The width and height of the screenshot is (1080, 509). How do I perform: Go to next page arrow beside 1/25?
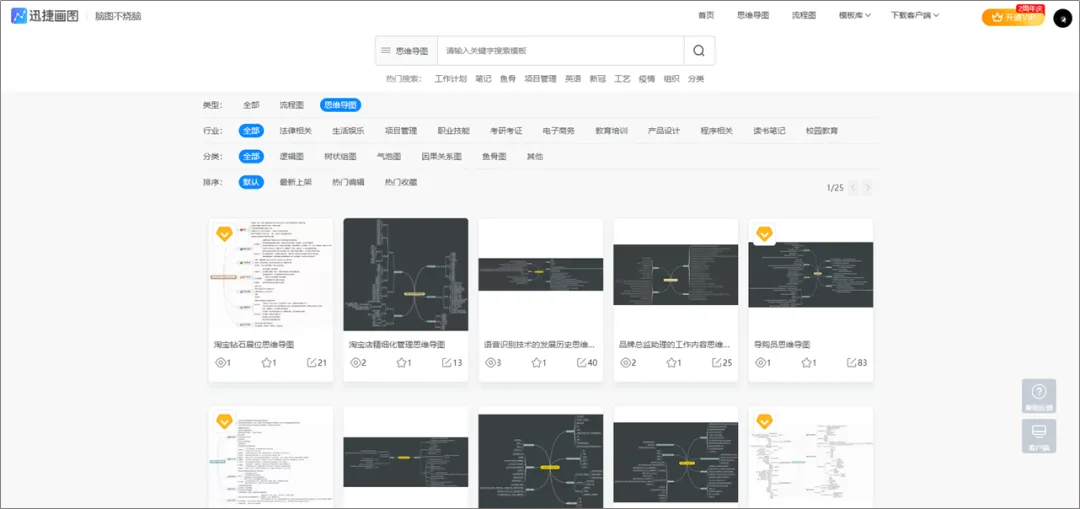(x=868, y=187)
